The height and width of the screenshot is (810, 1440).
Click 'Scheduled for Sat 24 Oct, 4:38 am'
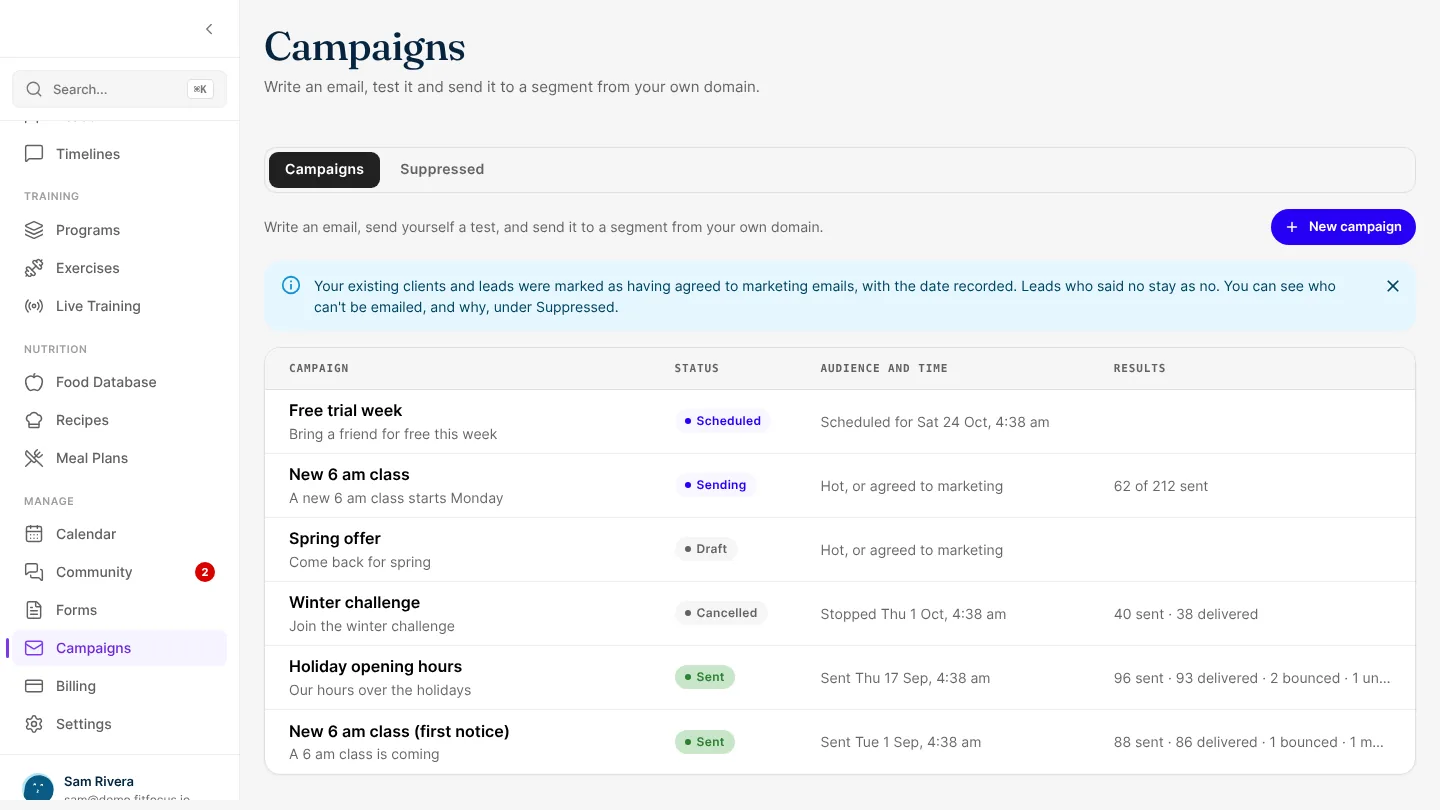pos(935,422)
